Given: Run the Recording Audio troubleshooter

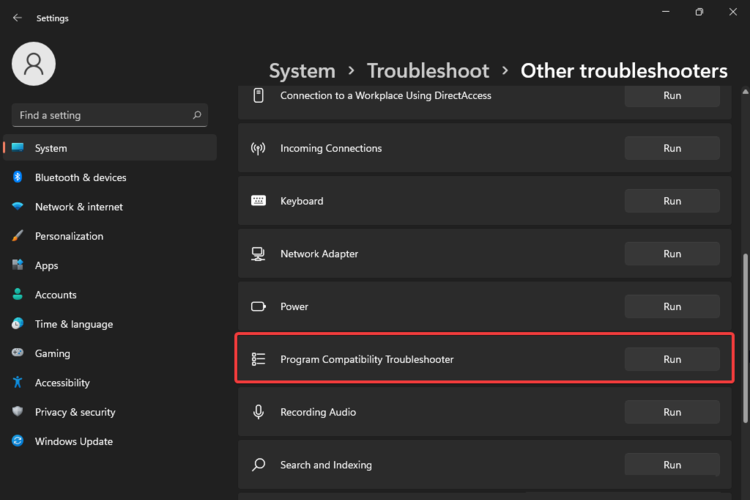Looking at the screenshot, I should click(x=672, y=412).
